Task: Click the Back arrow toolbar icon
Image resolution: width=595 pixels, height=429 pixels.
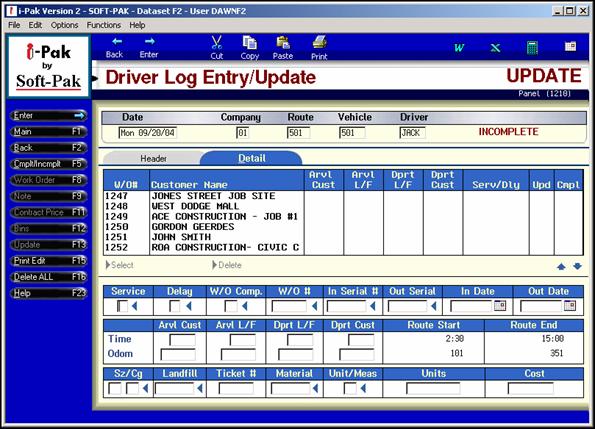Action: (x=116, y=42)
